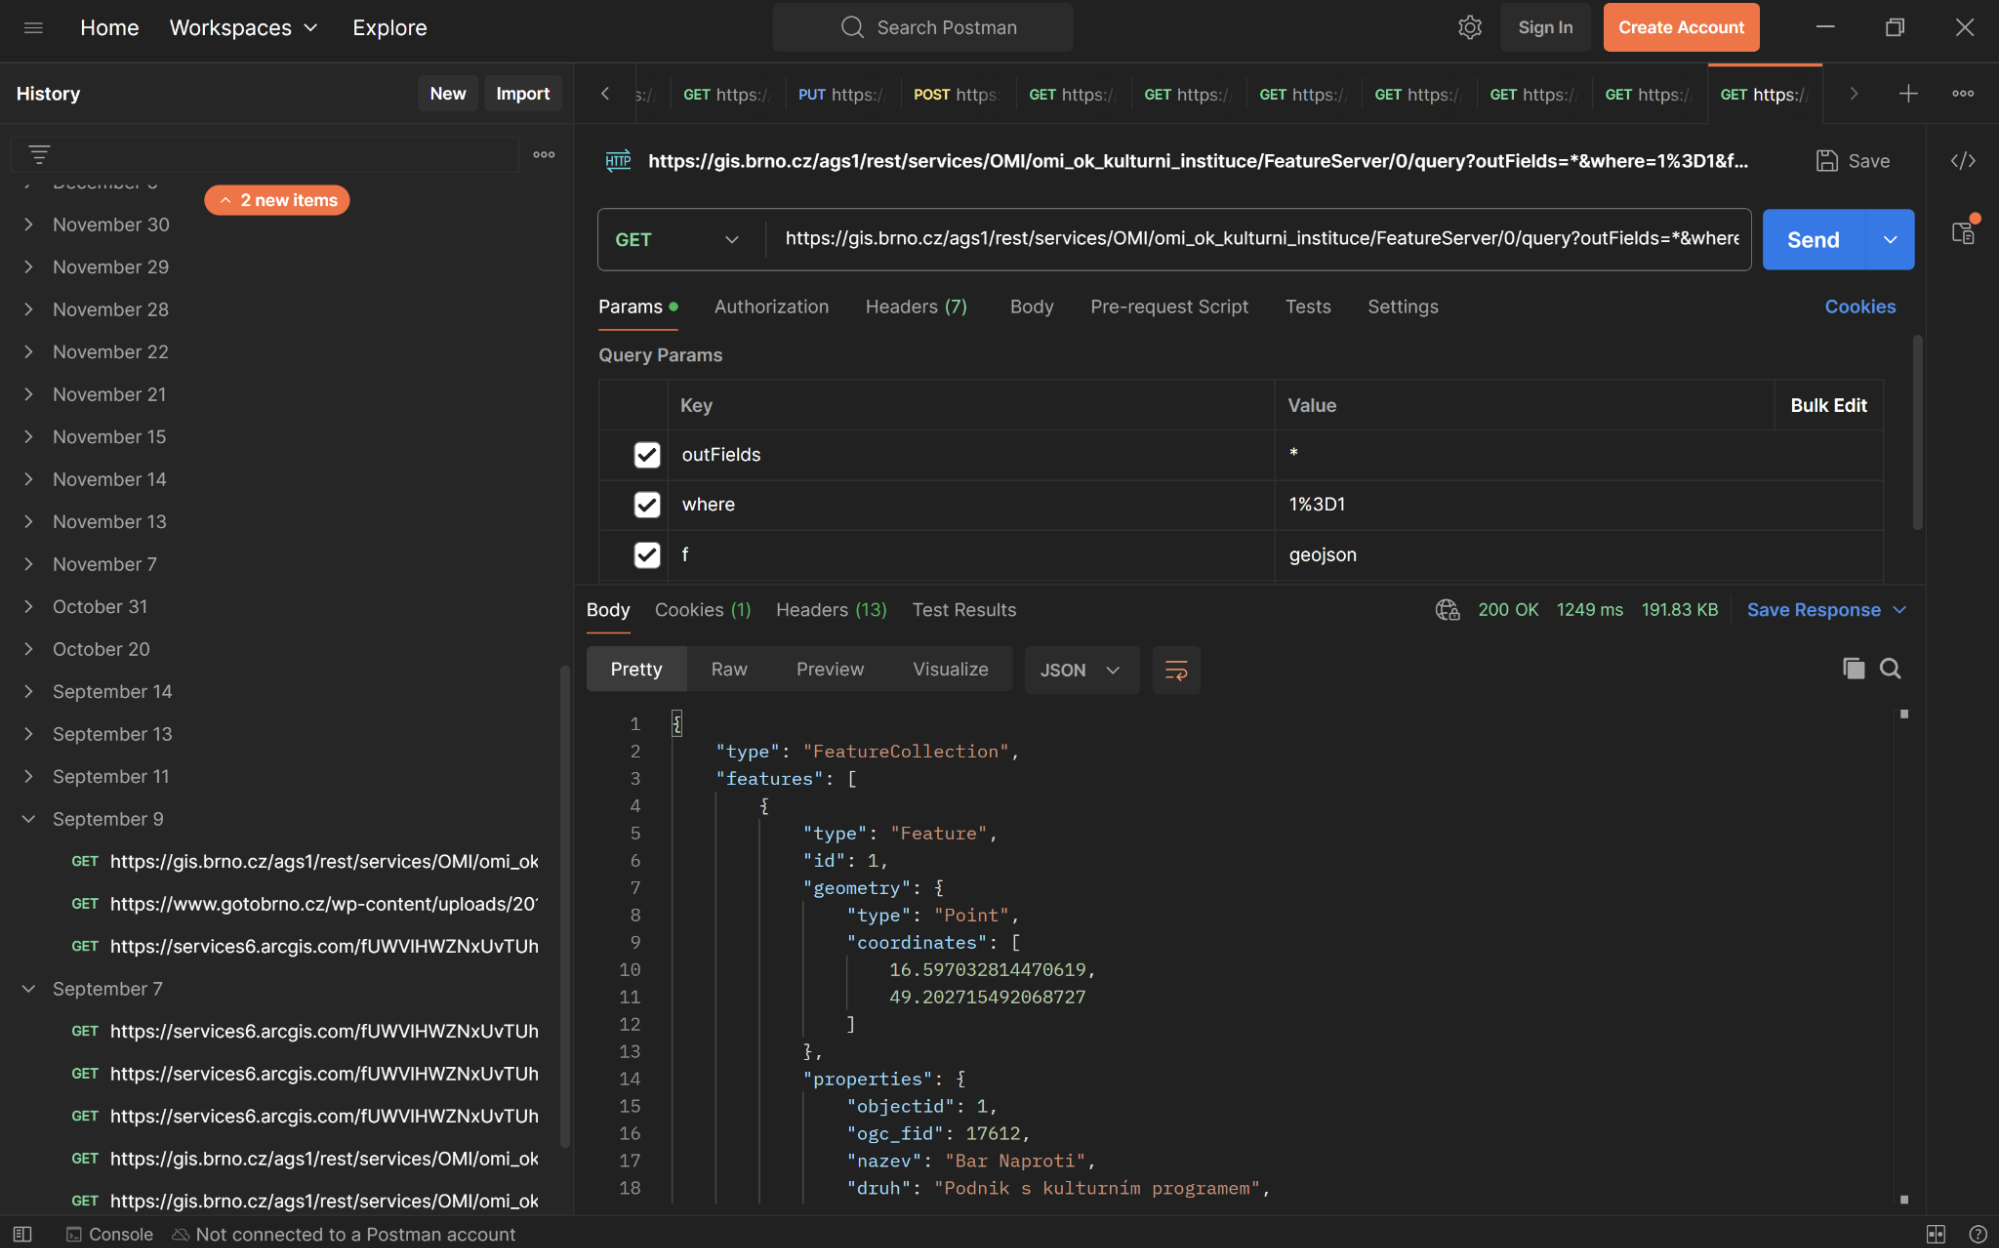Open the Cookies link
The height and width of the screenshot is (1249, 1999).
(1860, 306)
